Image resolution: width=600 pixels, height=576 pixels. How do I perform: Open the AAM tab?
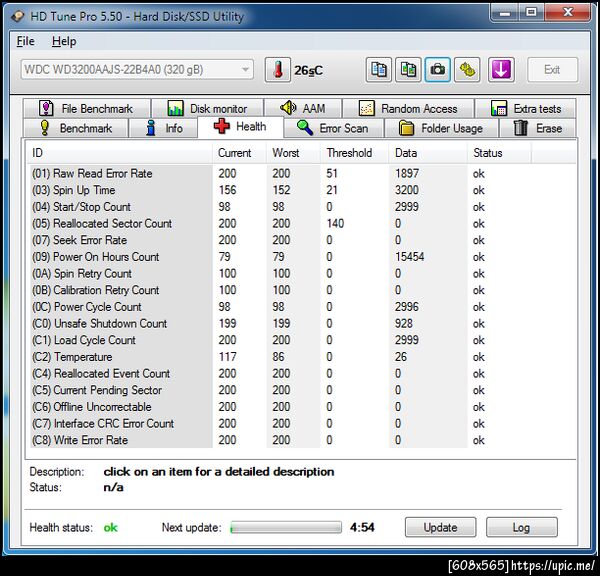click(x=303, y=108)
